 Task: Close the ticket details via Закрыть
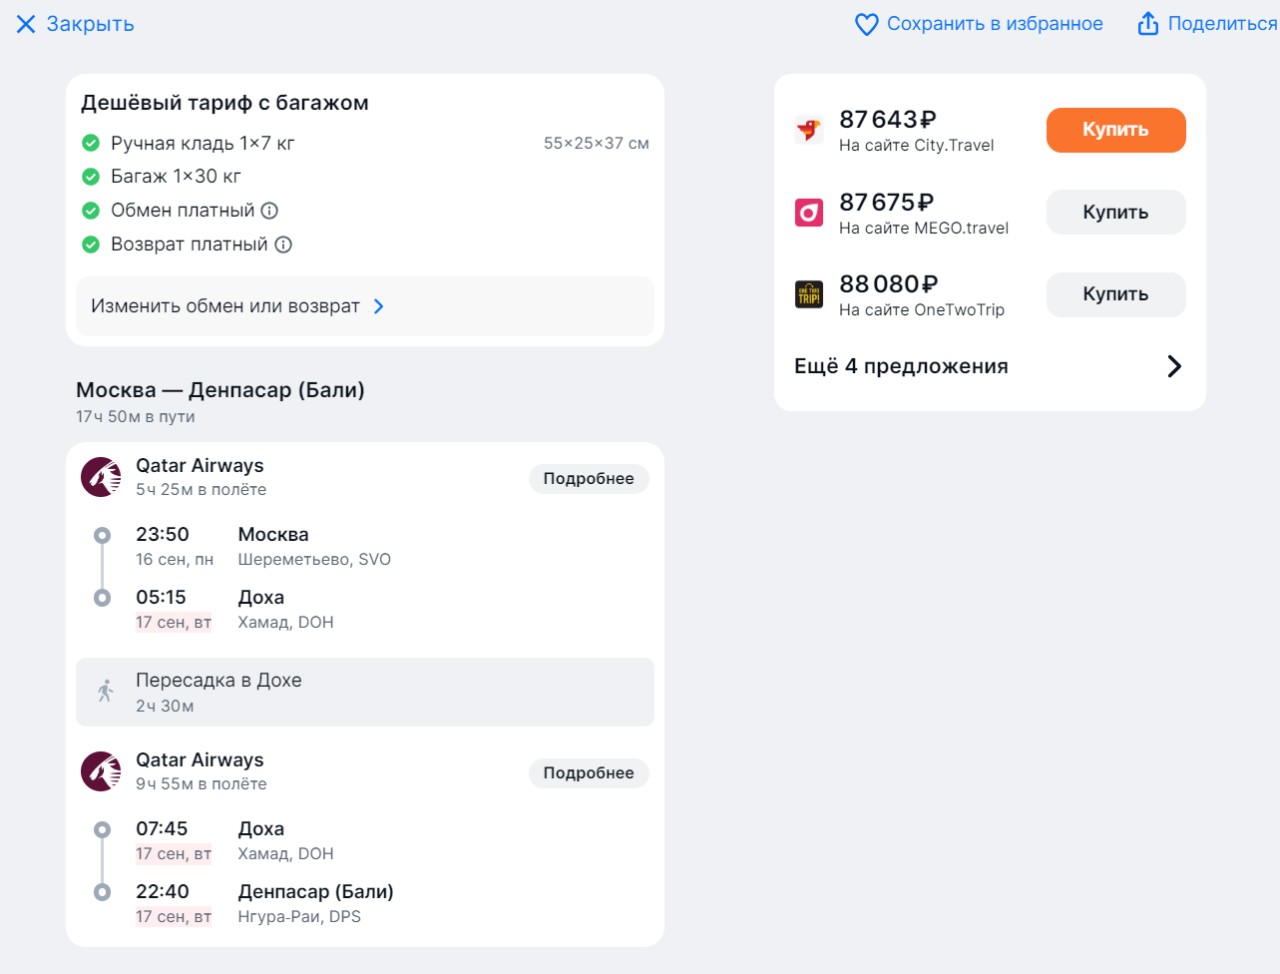click(75, 24)
